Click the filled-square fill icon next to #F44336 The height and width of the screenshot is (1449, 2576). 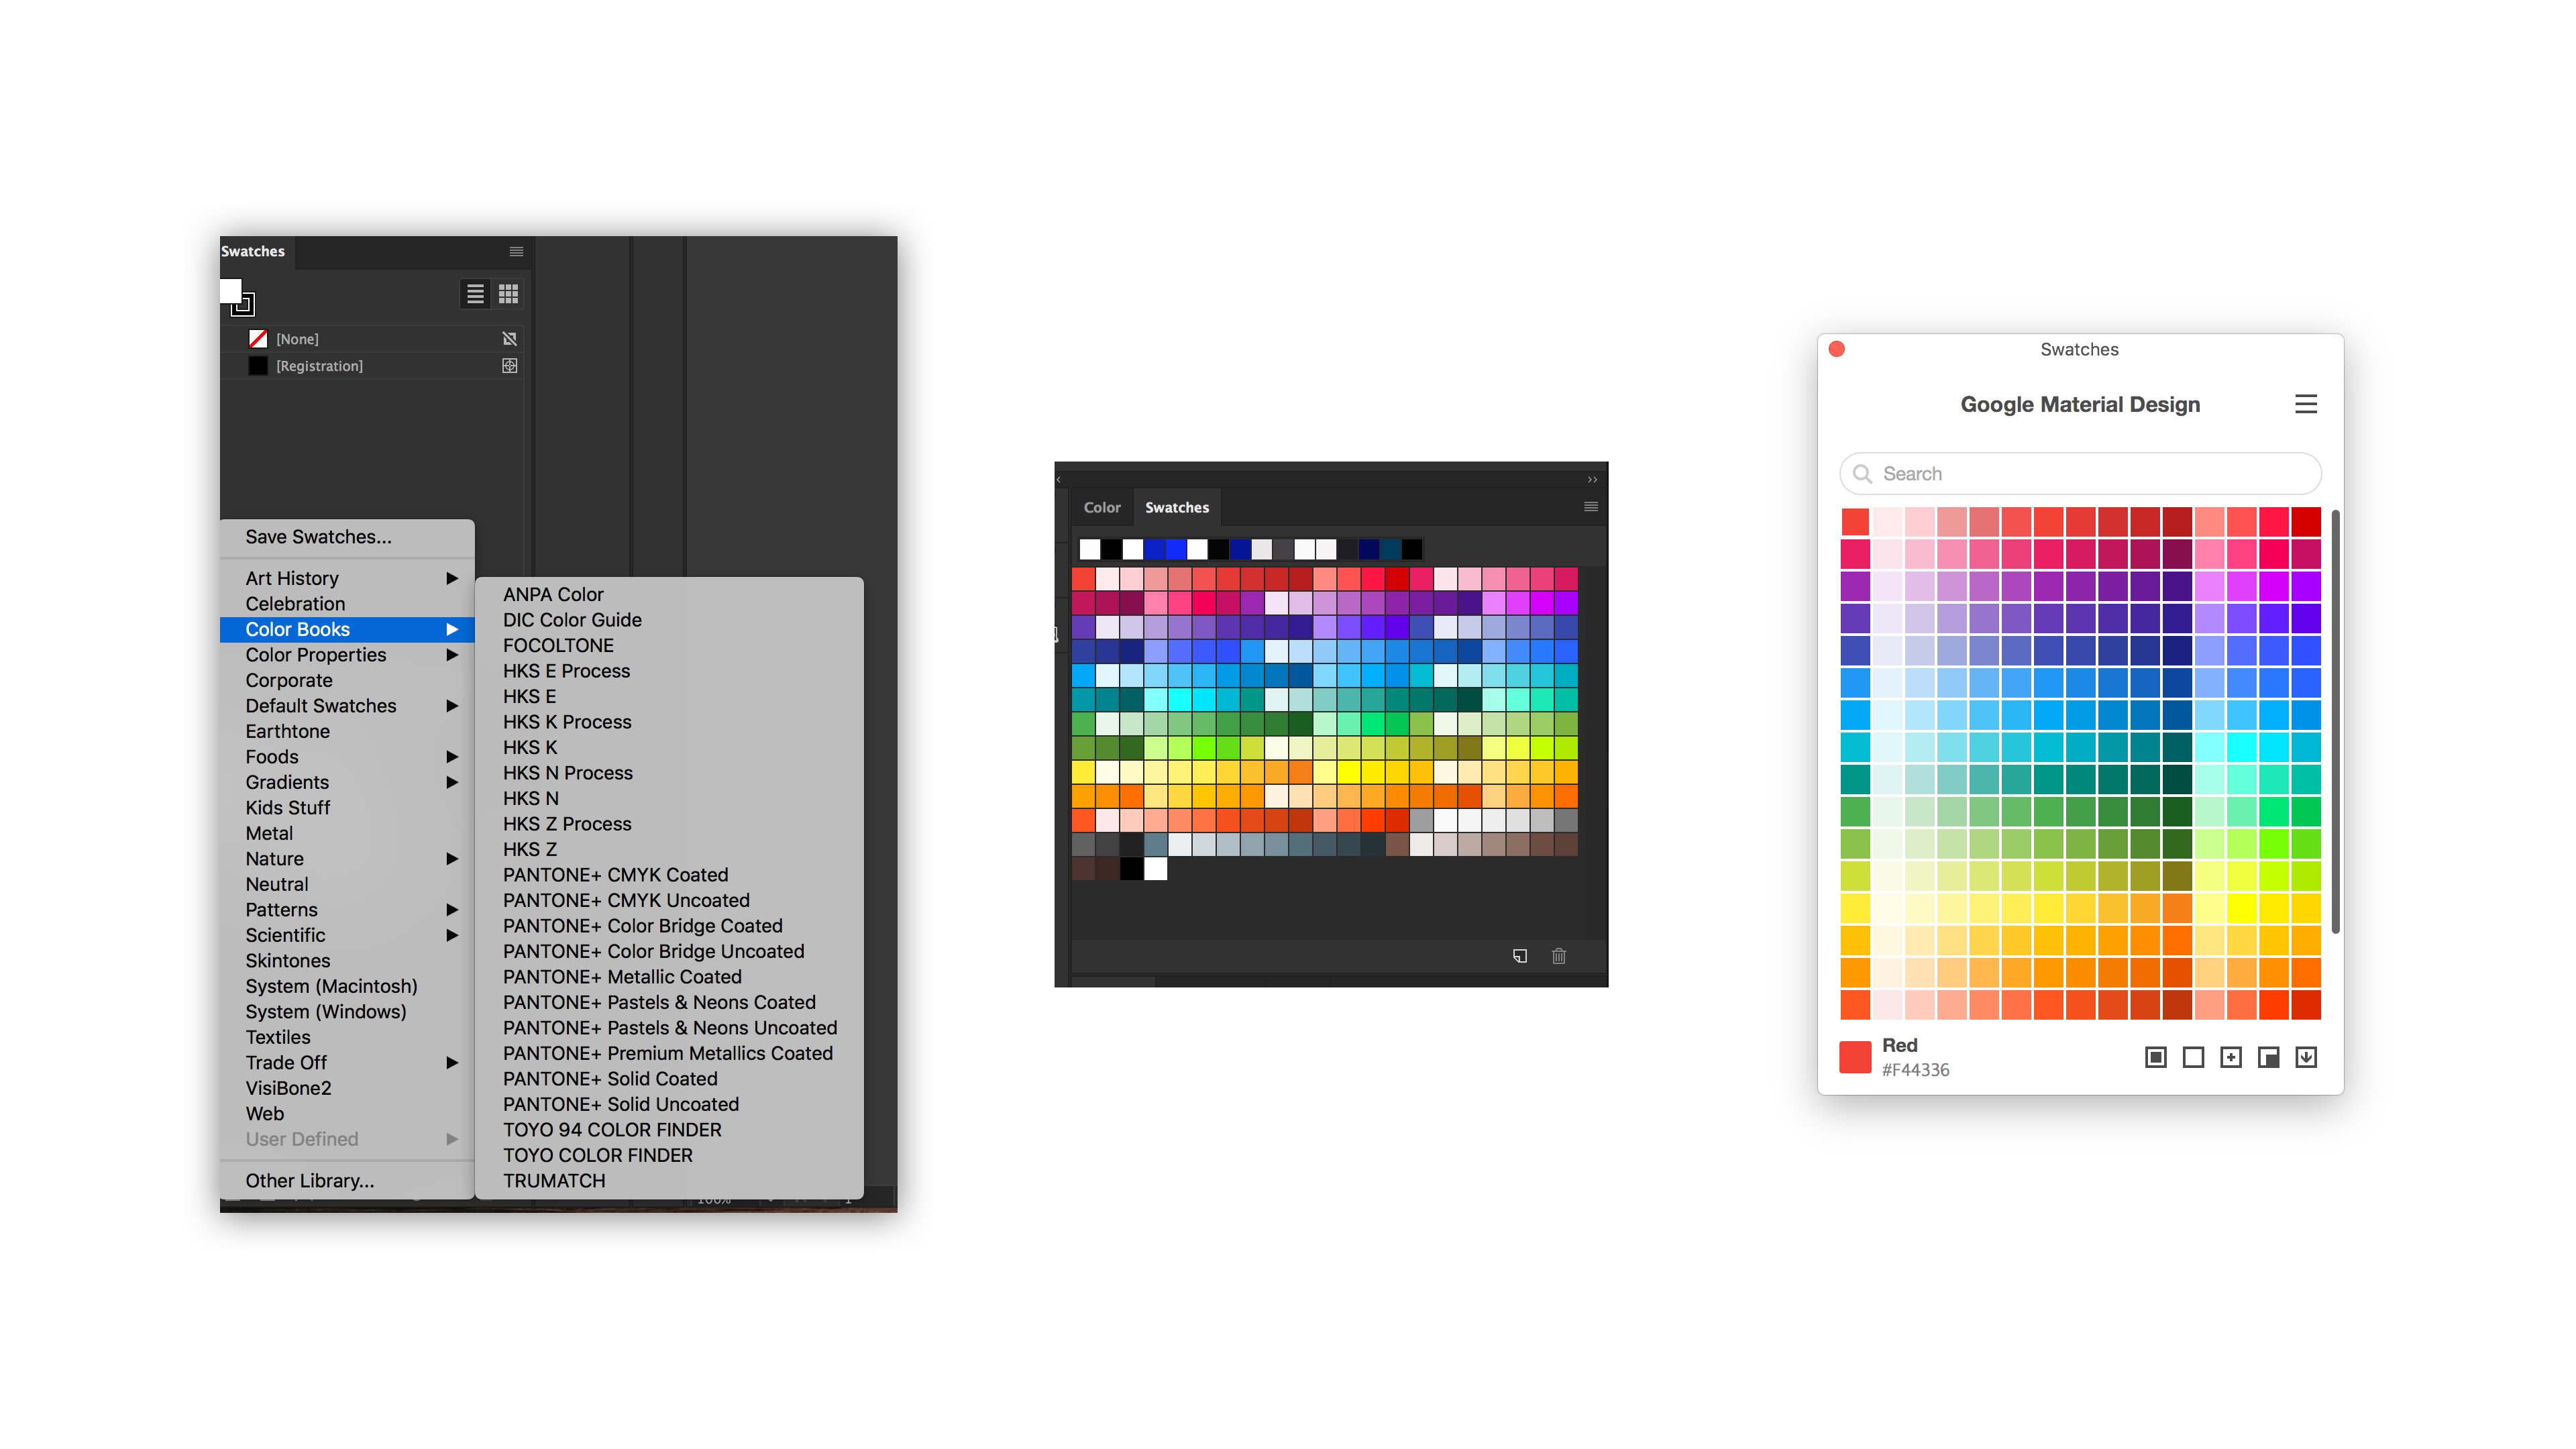tap(2155, 1057)
